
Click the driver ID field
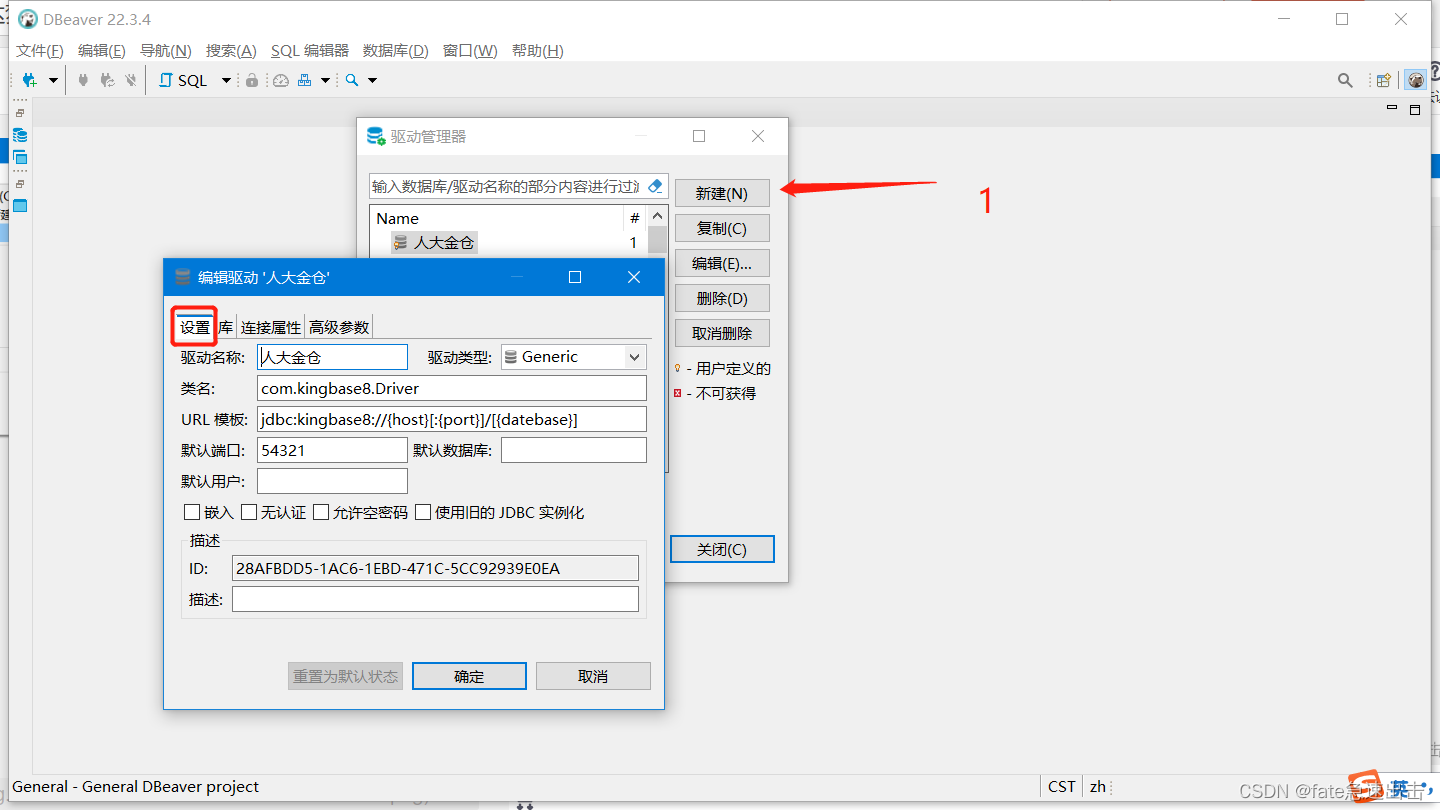[435, 568]
